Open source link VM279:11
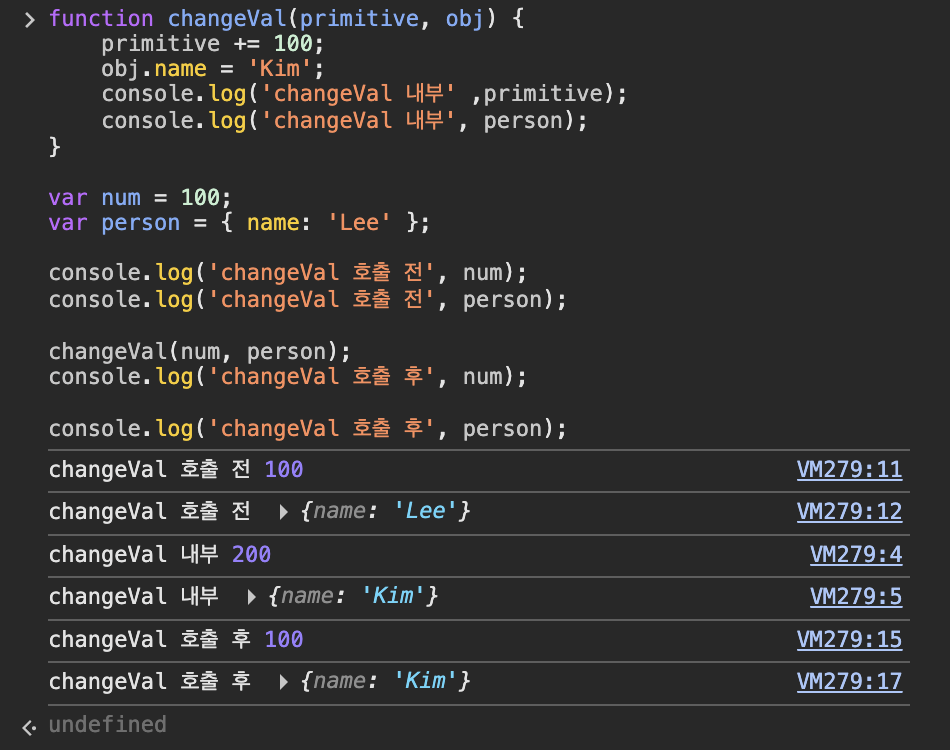This screenshot has width=950, height=750. [849, 470]
